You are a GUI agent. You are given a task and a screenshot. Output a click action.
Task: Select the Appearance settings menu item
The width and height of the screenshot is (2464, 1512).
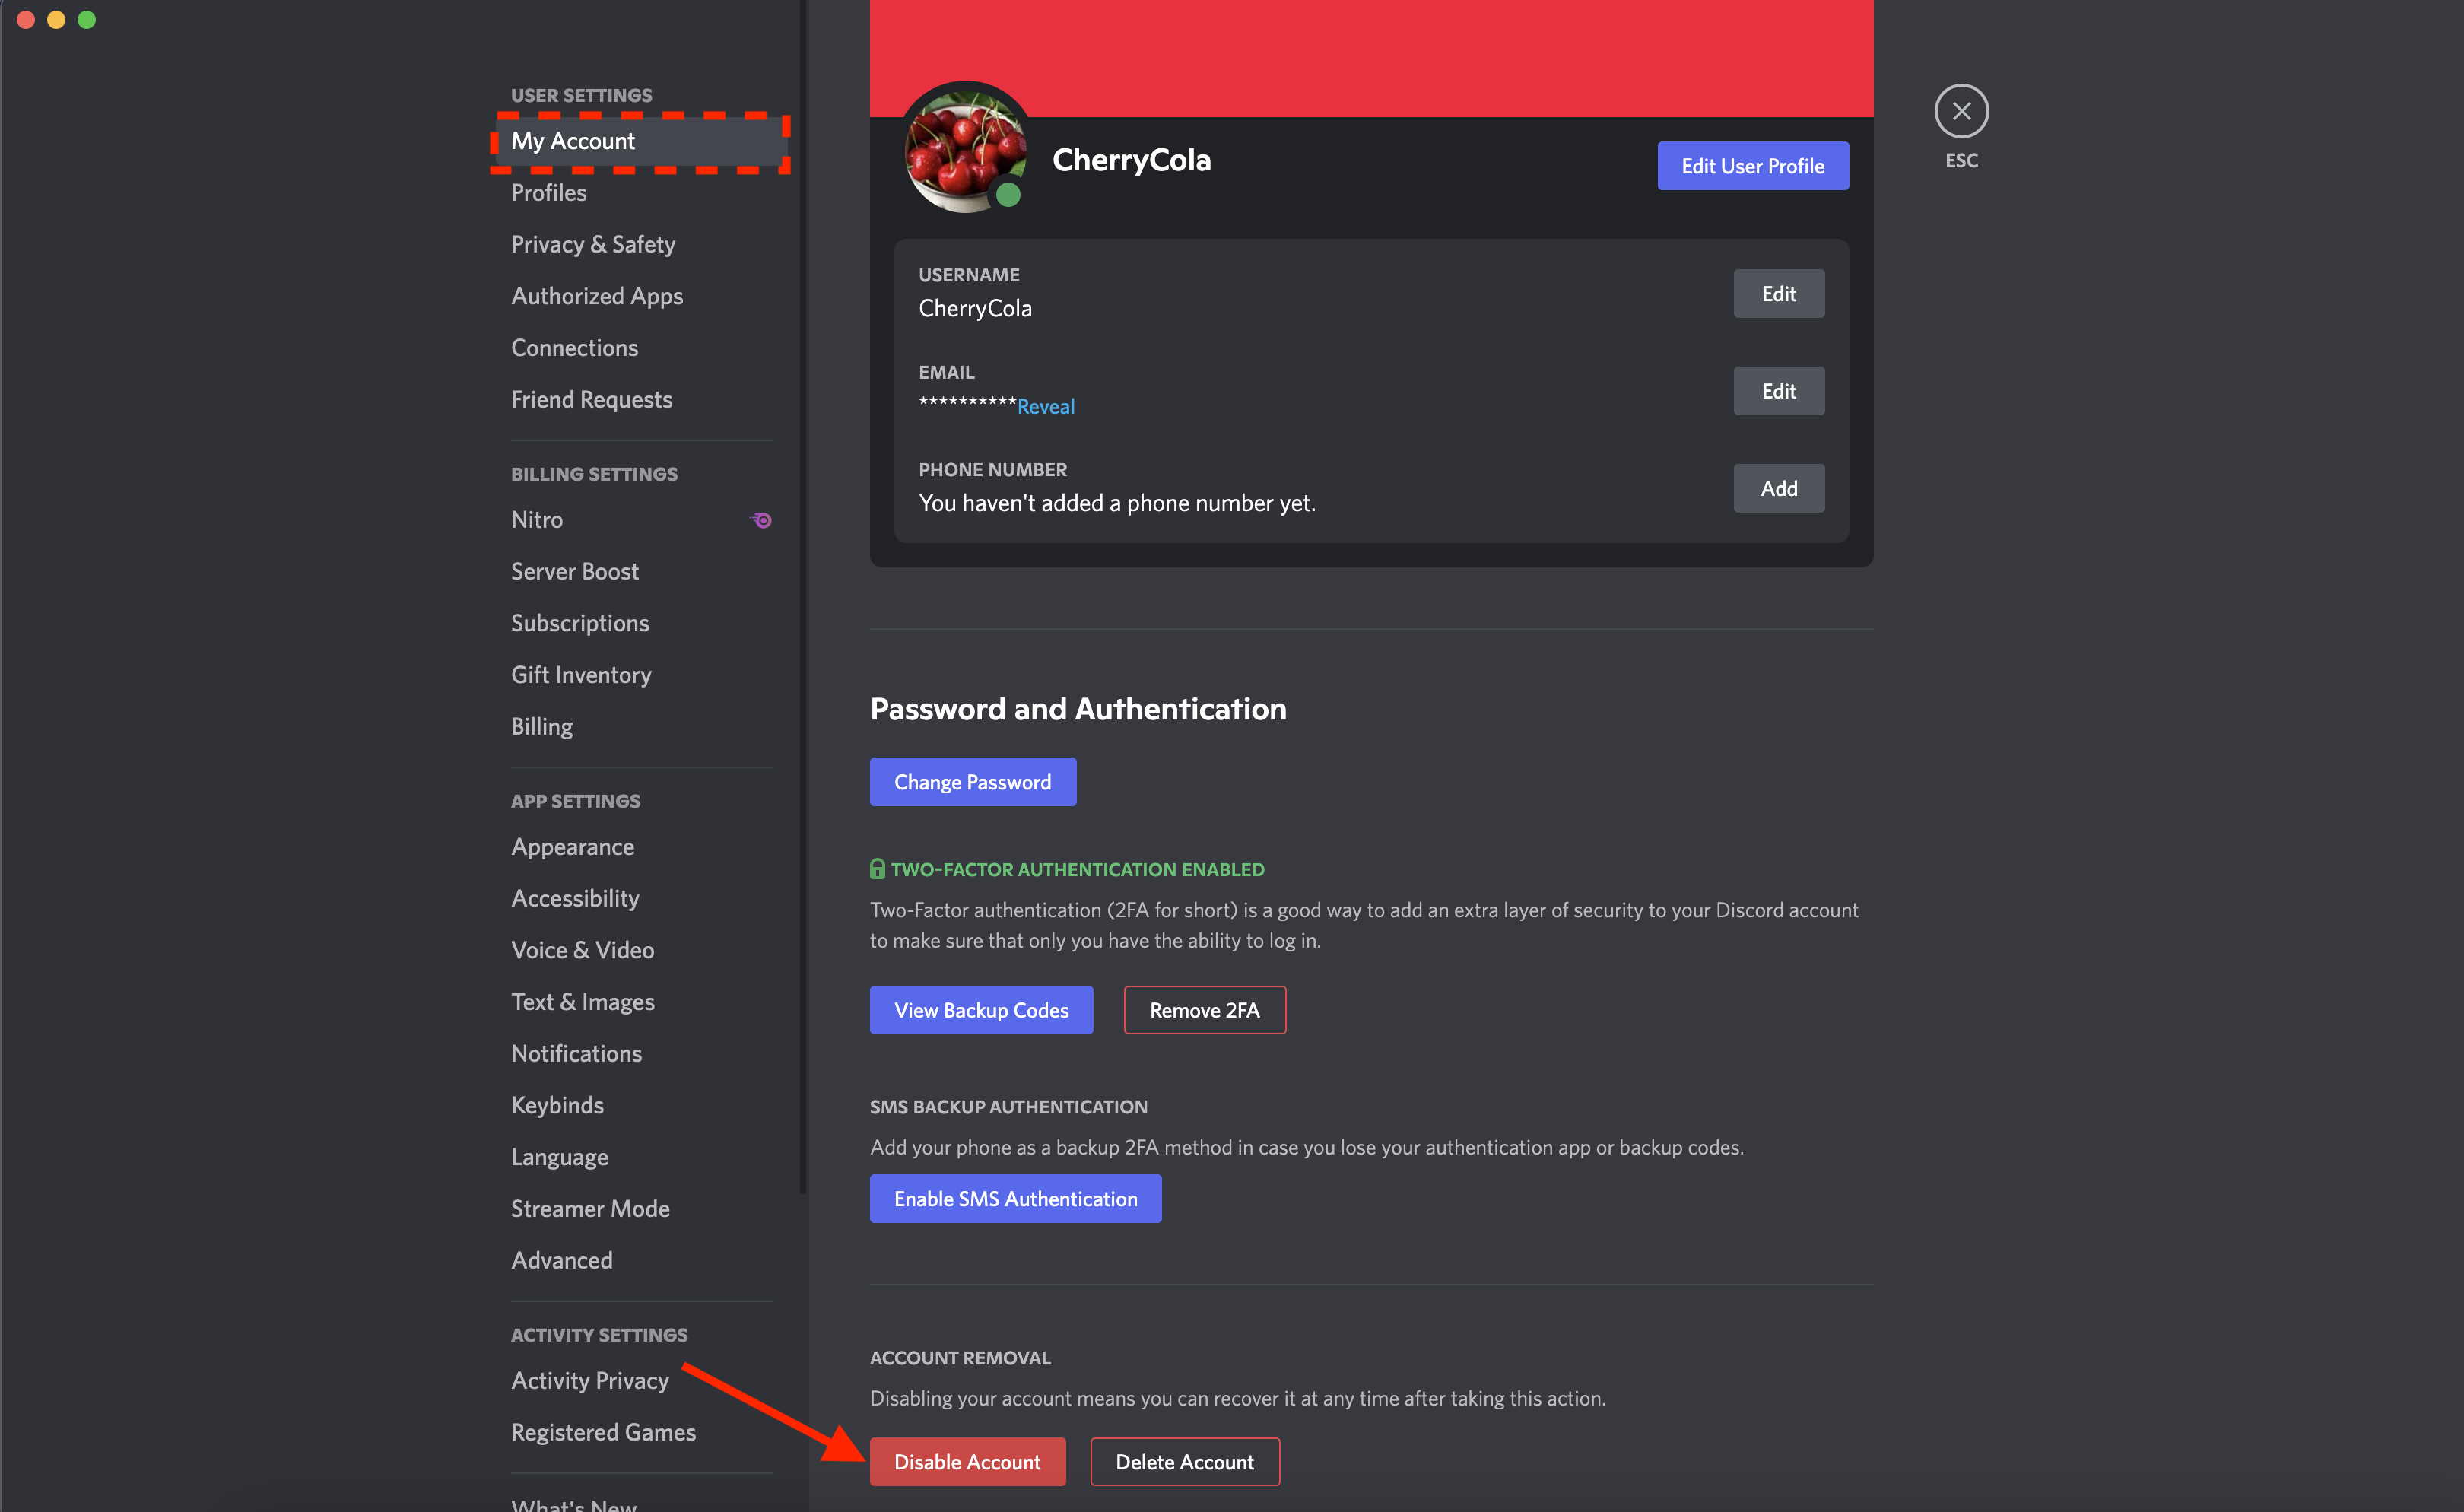570,845
